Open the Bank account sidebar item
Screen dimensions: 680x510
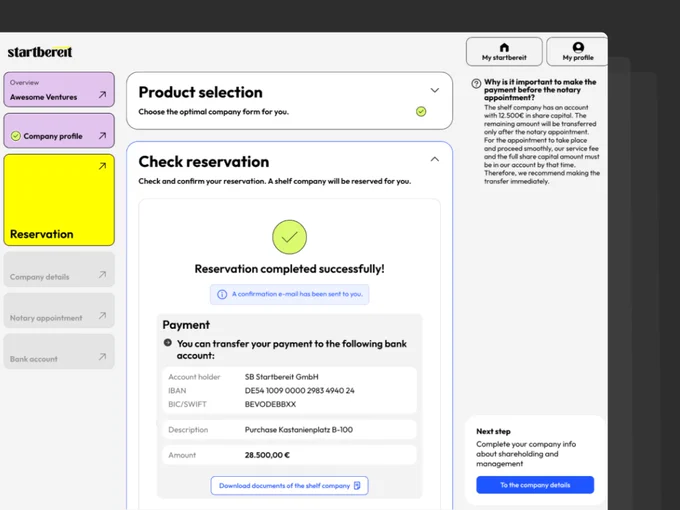coord(59,352)
